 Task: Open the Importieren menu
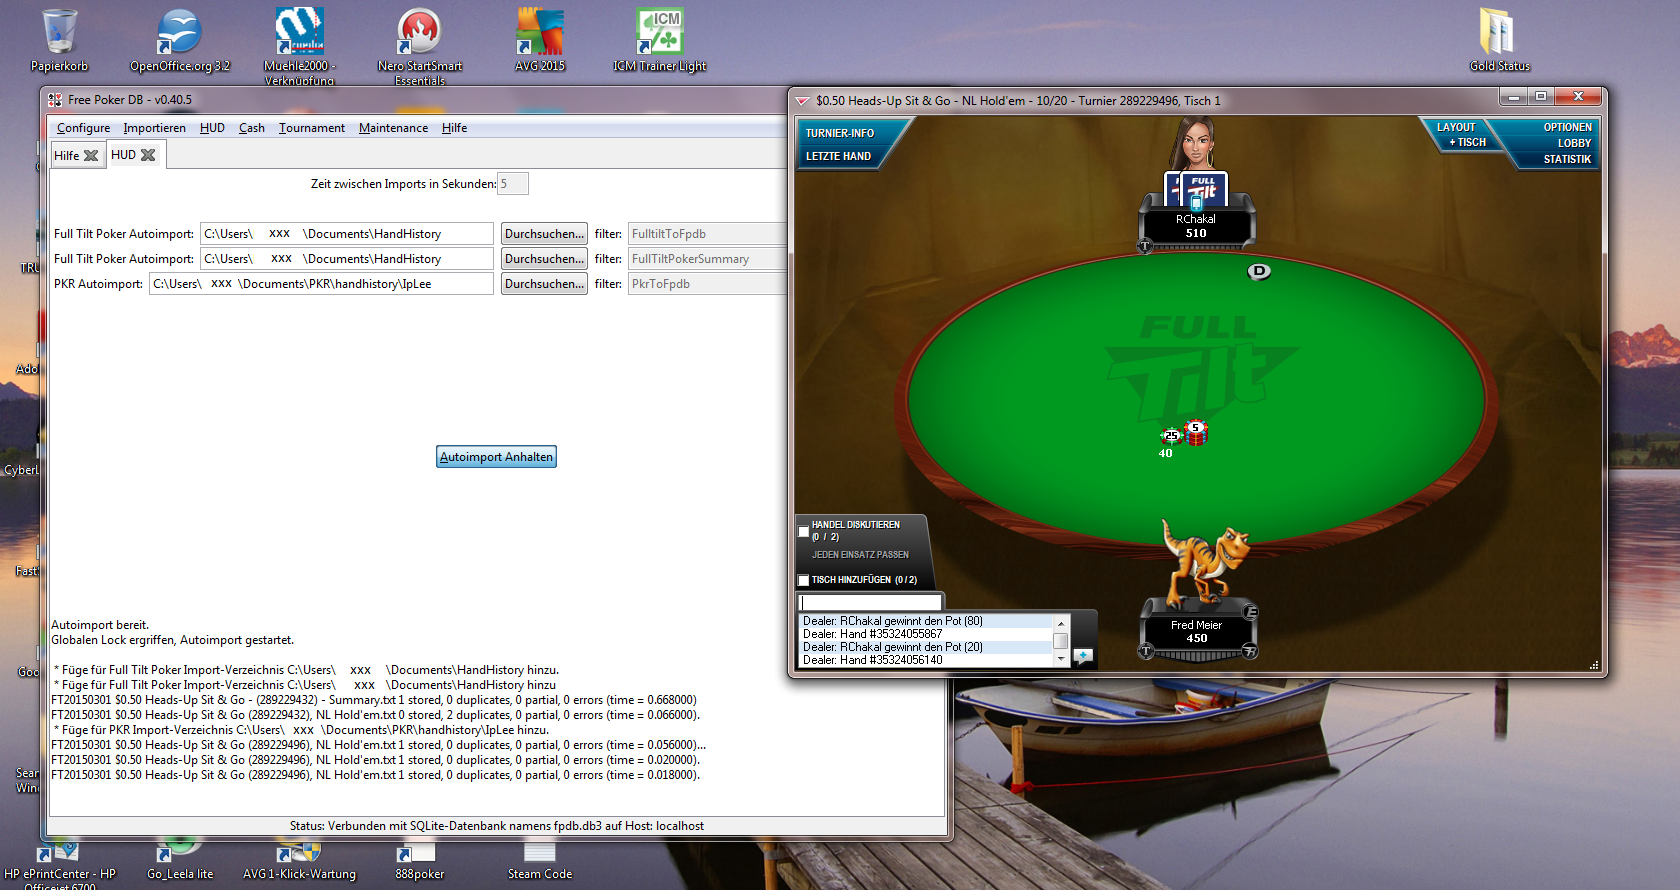154,128
